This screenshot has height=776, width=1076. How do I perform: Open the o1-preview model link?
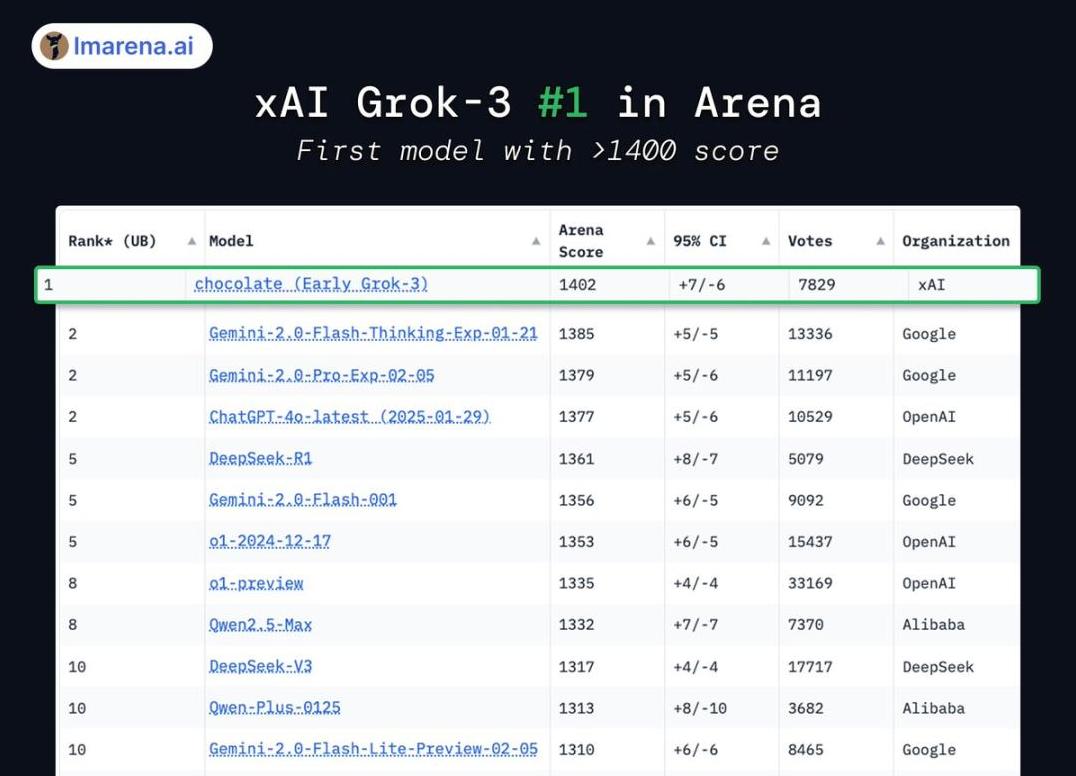256,583
